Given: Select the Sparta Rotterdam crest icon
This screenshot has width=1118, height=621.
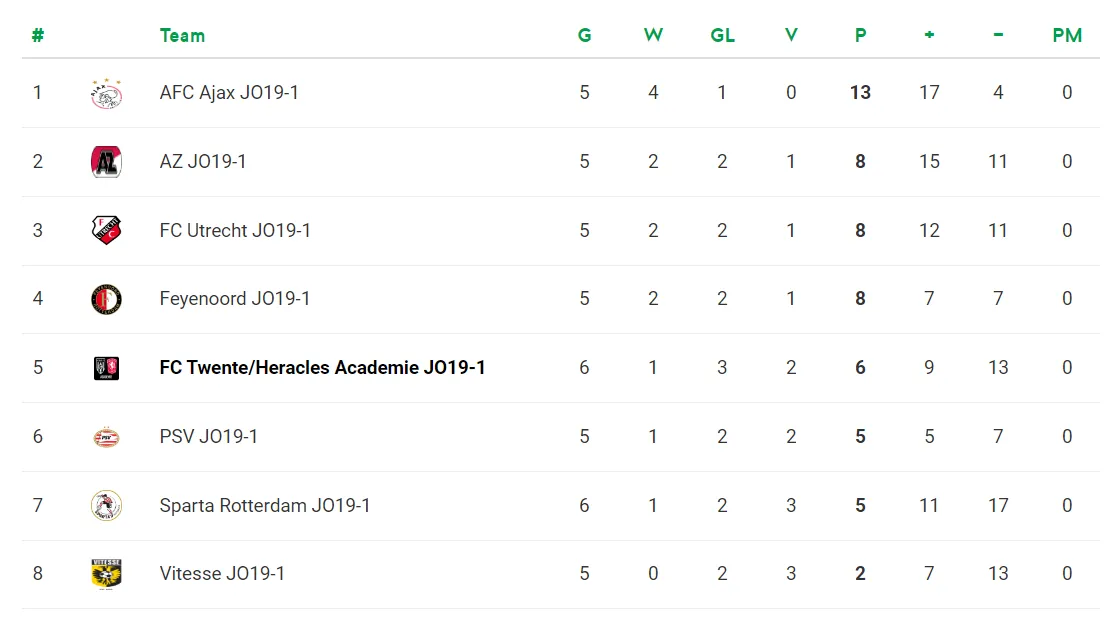Looking at the screenshot, I should coord(106,505).
